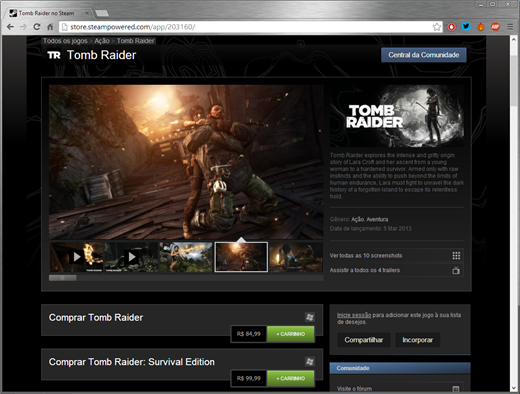Play the first trailer thumbnail
Screen dimensions: 520x394
77,257
